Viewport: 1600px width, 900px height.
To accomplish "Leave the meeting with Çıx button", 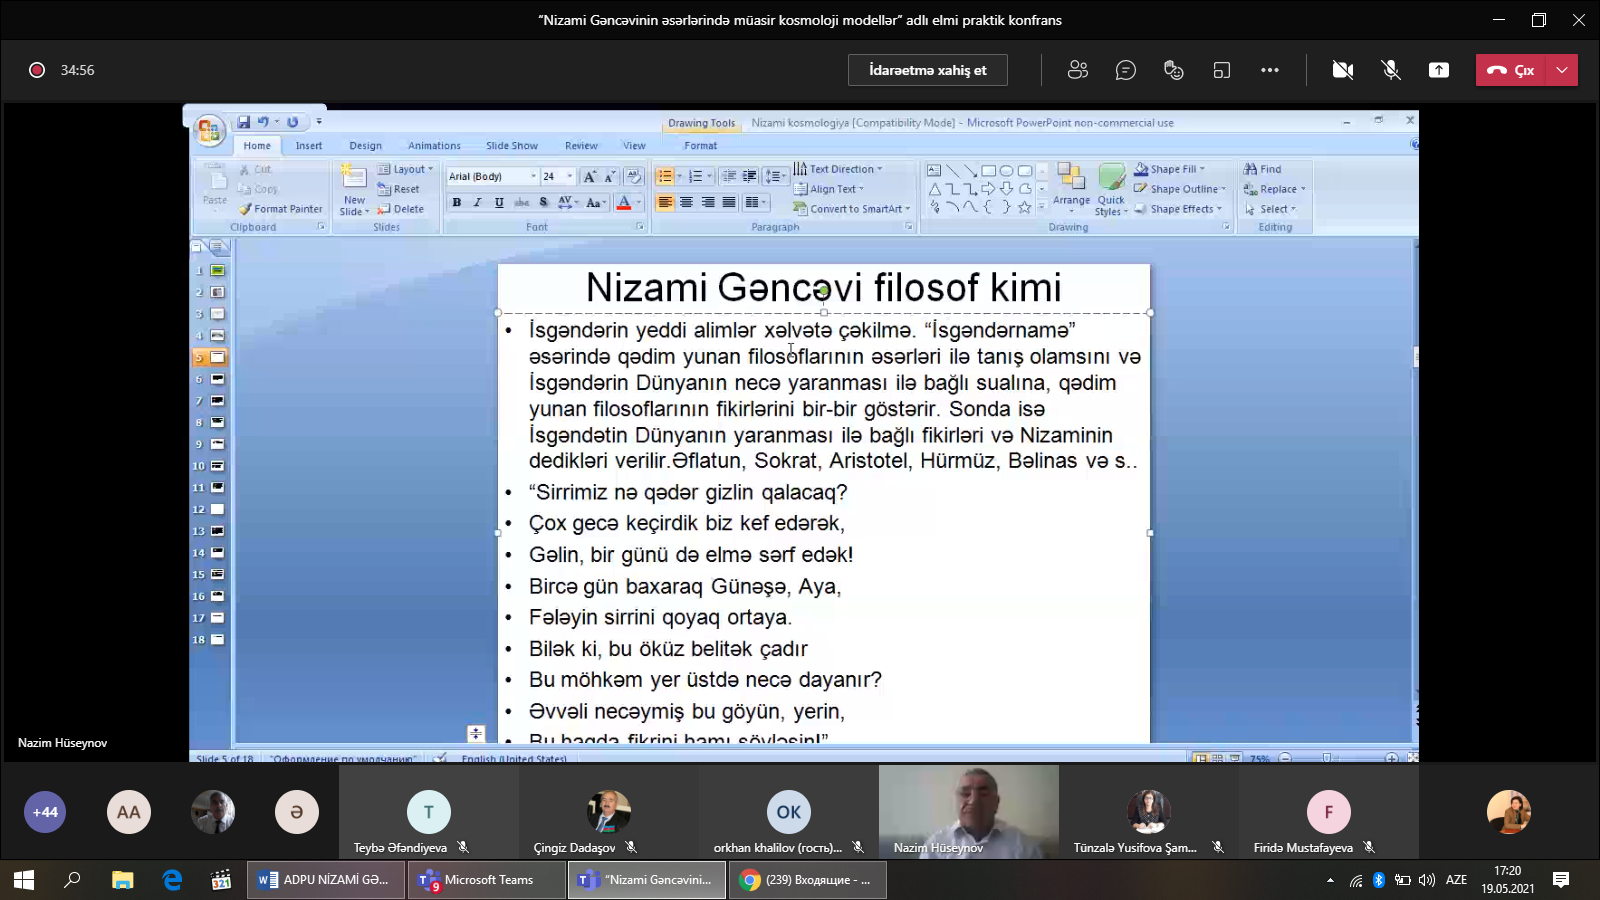I will point(1510,70).
